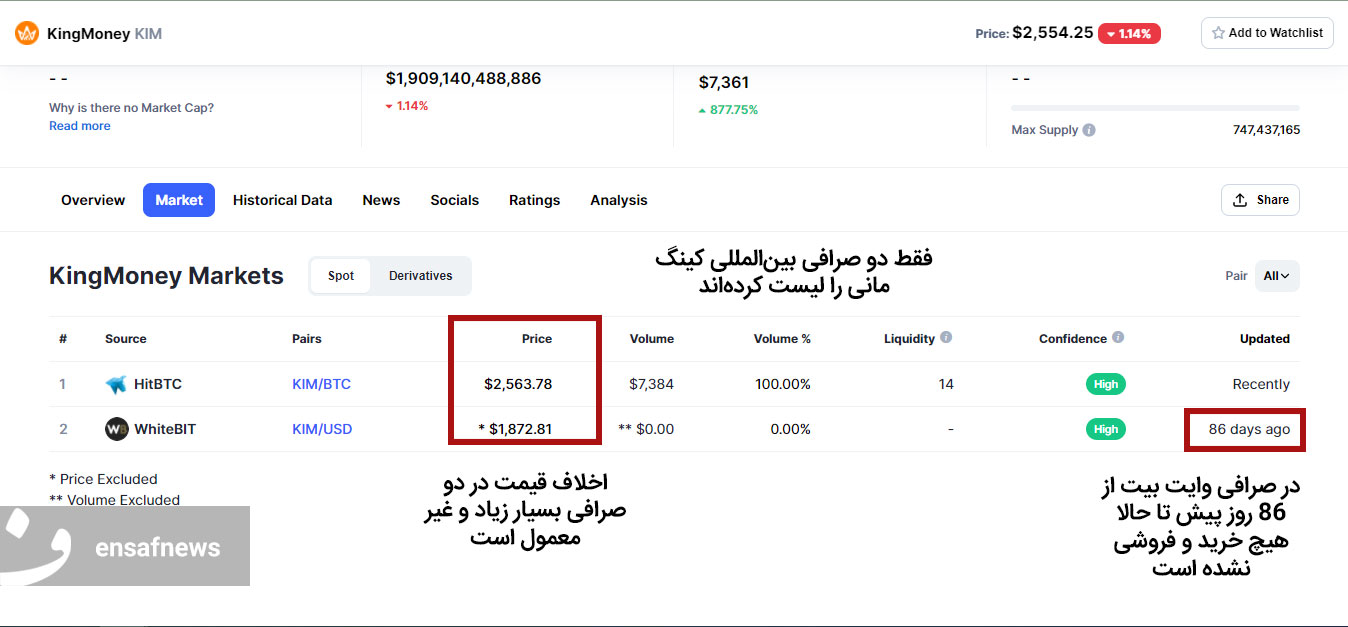Open the KIM/USD pair link
The width and height of the screenshot is (1348, 627).
(322, 429)
